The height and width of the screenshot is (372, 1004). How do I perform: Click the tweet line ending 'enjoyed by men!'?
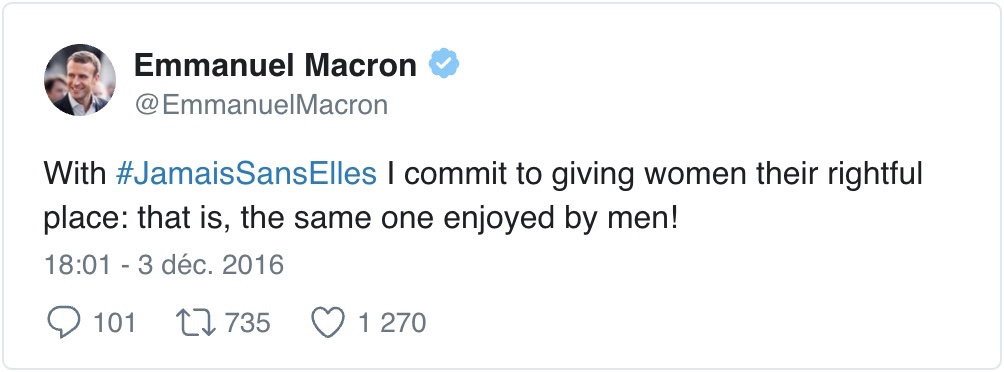(x=360, y=220)
